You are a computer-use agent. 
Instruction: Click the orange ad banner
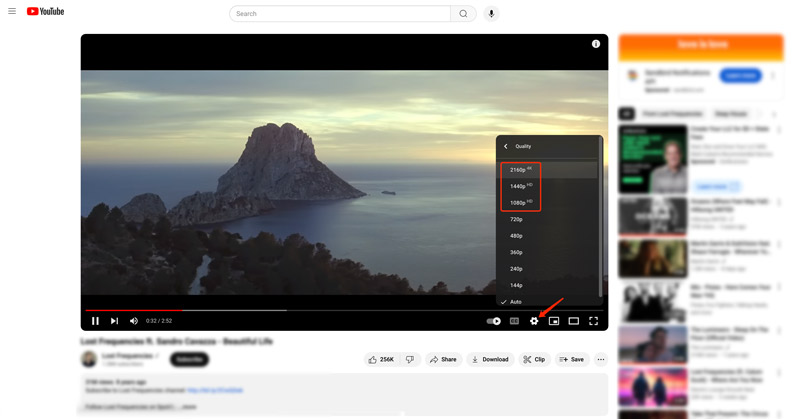click(701, 46)
